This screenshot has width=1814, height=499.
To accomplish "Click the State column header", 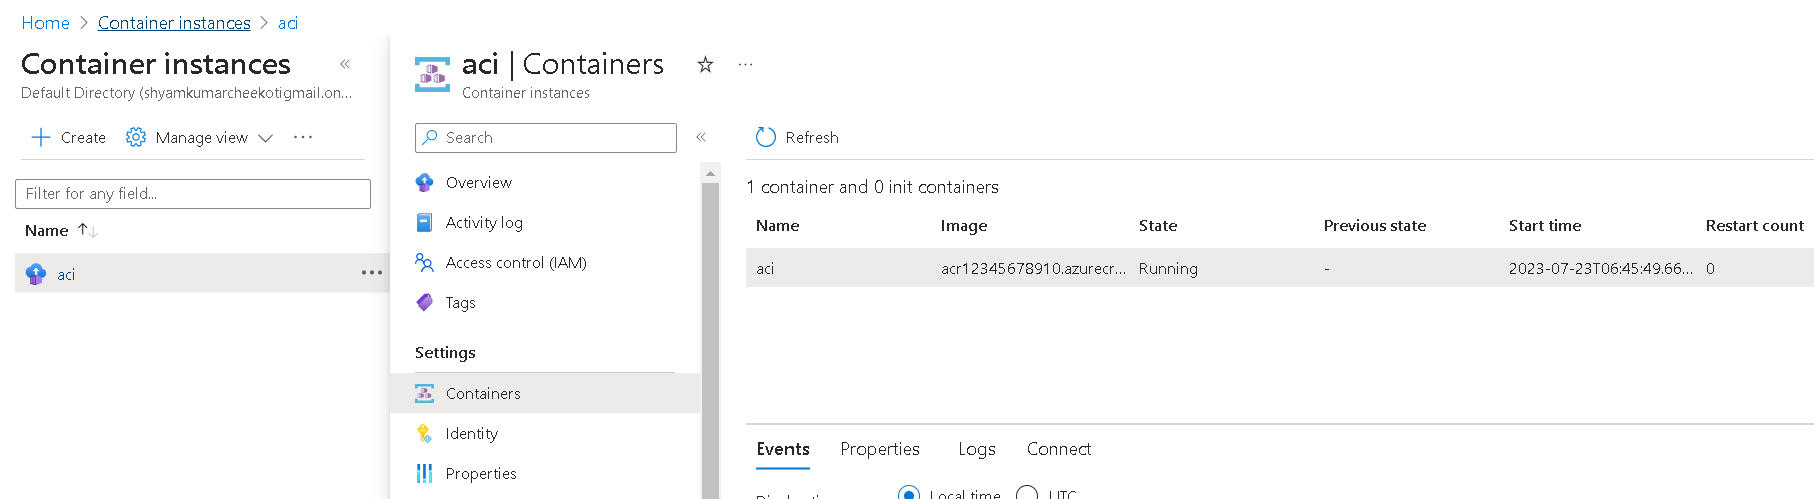I will click(1158, 226).
